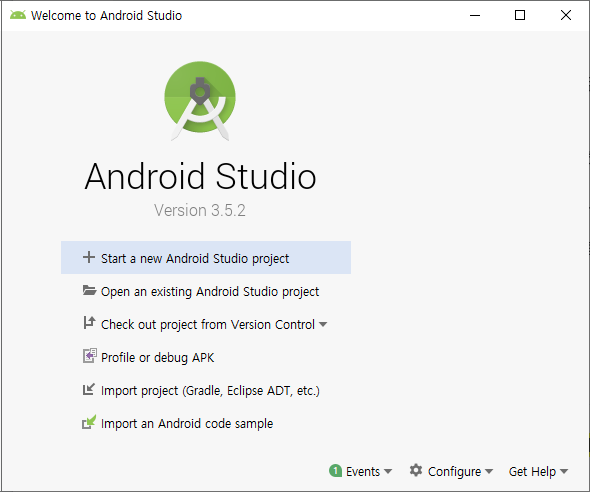Click the Android Studio compass logo
The image size is (590, 492).
(200, 101)
